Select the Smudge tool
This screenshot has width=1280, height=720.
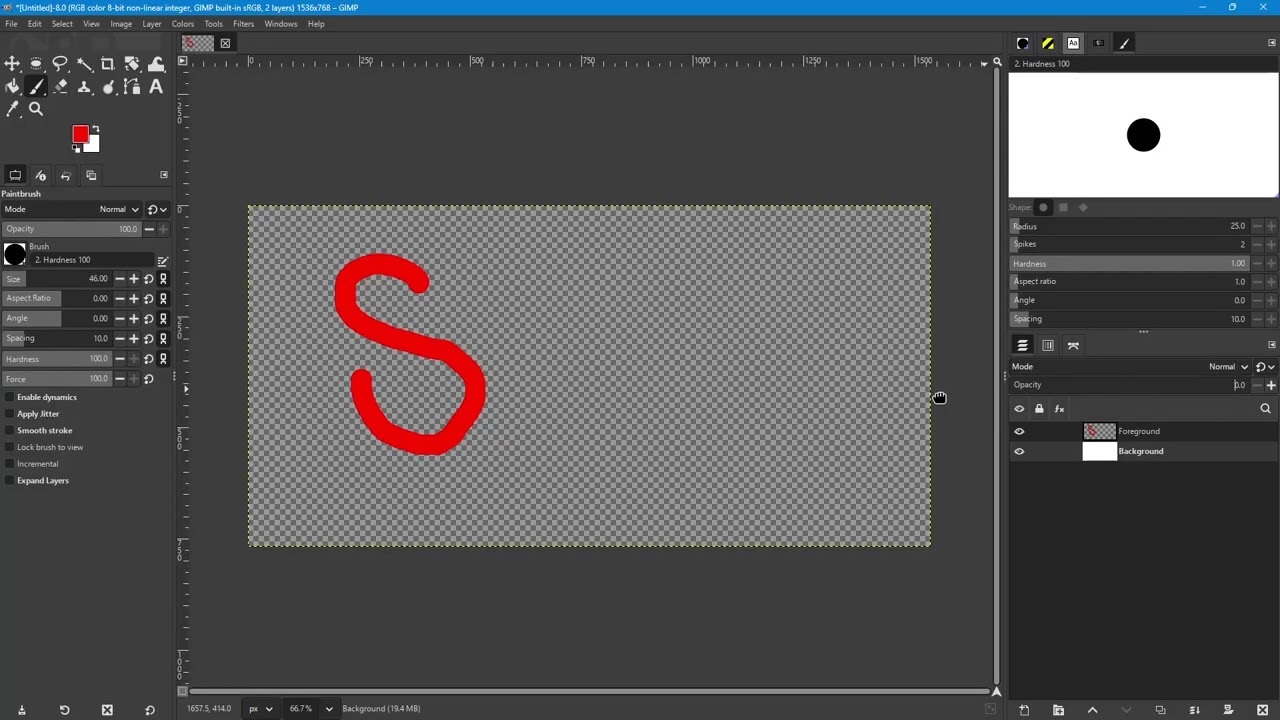click(x=108, y=87)
